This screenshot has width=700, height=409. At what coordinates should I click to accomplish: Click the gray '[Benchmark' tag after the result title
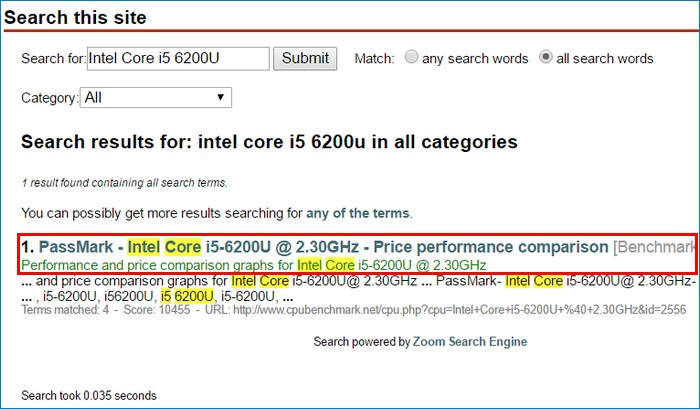point(654,247)
